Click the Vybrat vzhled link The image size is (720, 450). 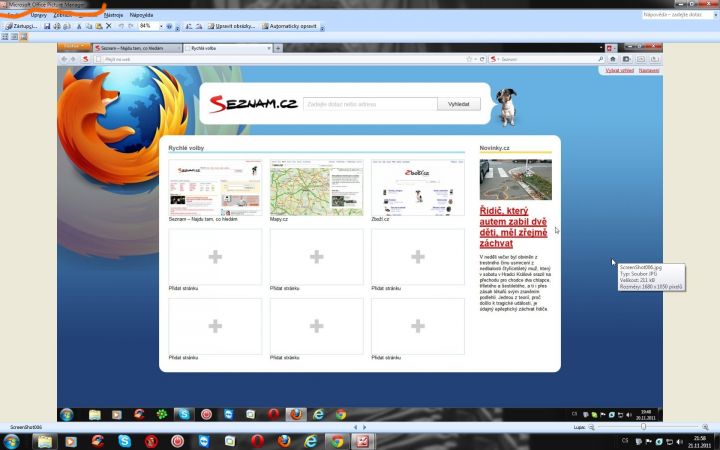(x=619, y=70)
